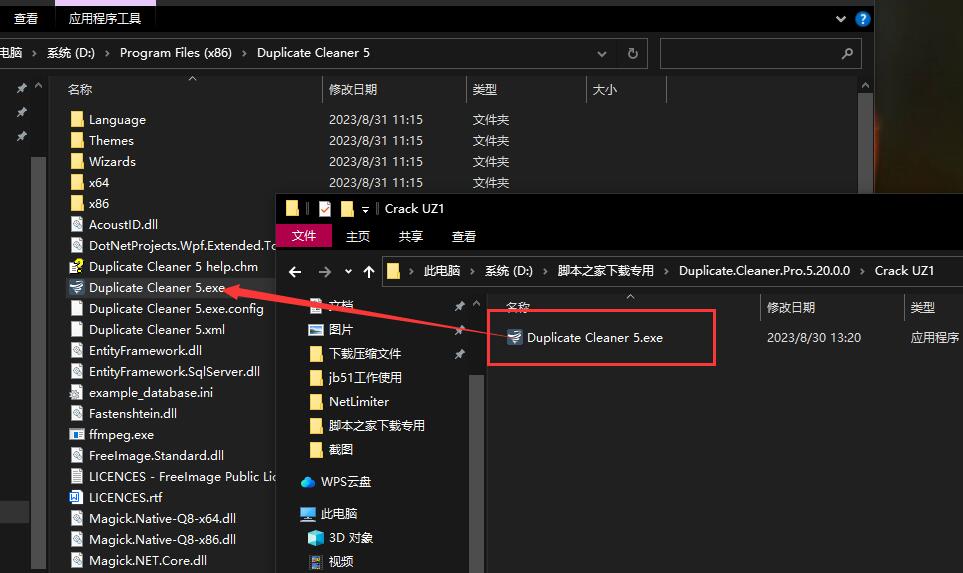Select the x64 folder icon

(x=77, y=182)
